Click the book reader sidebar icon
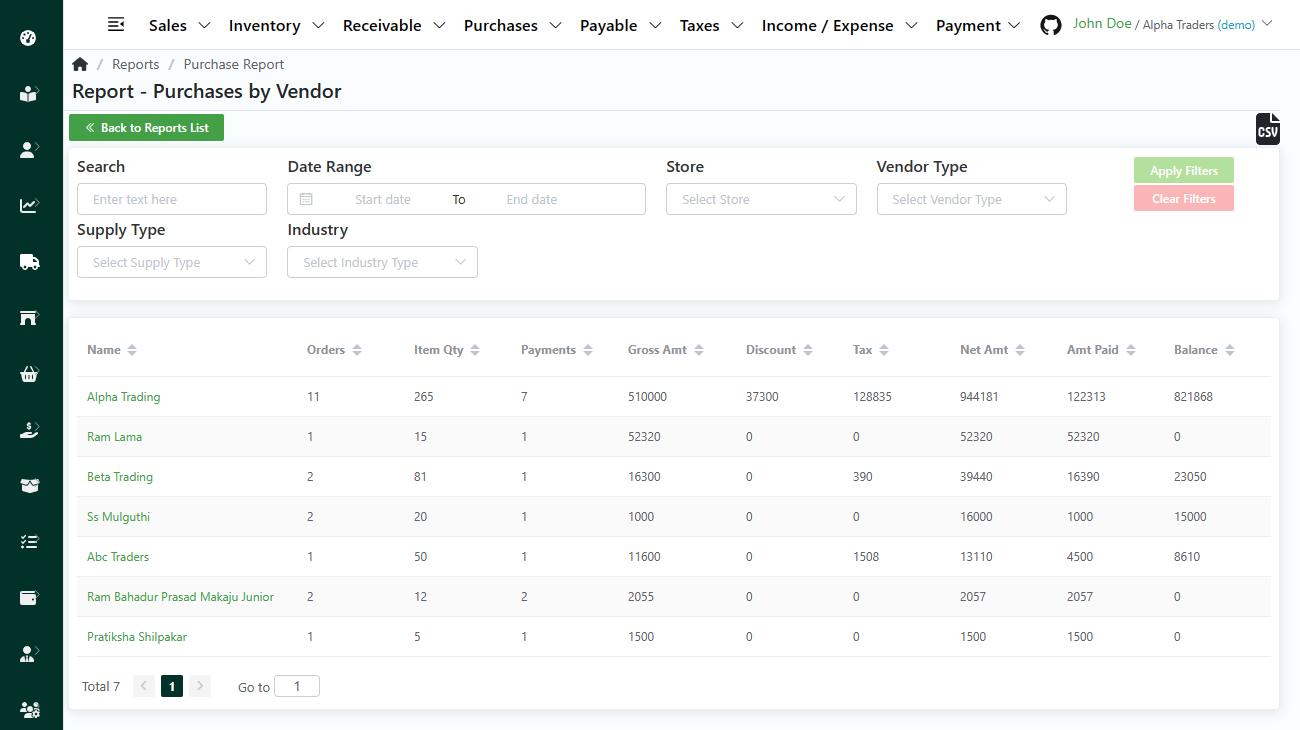1300x730 pixels. (x=29, y=94)
